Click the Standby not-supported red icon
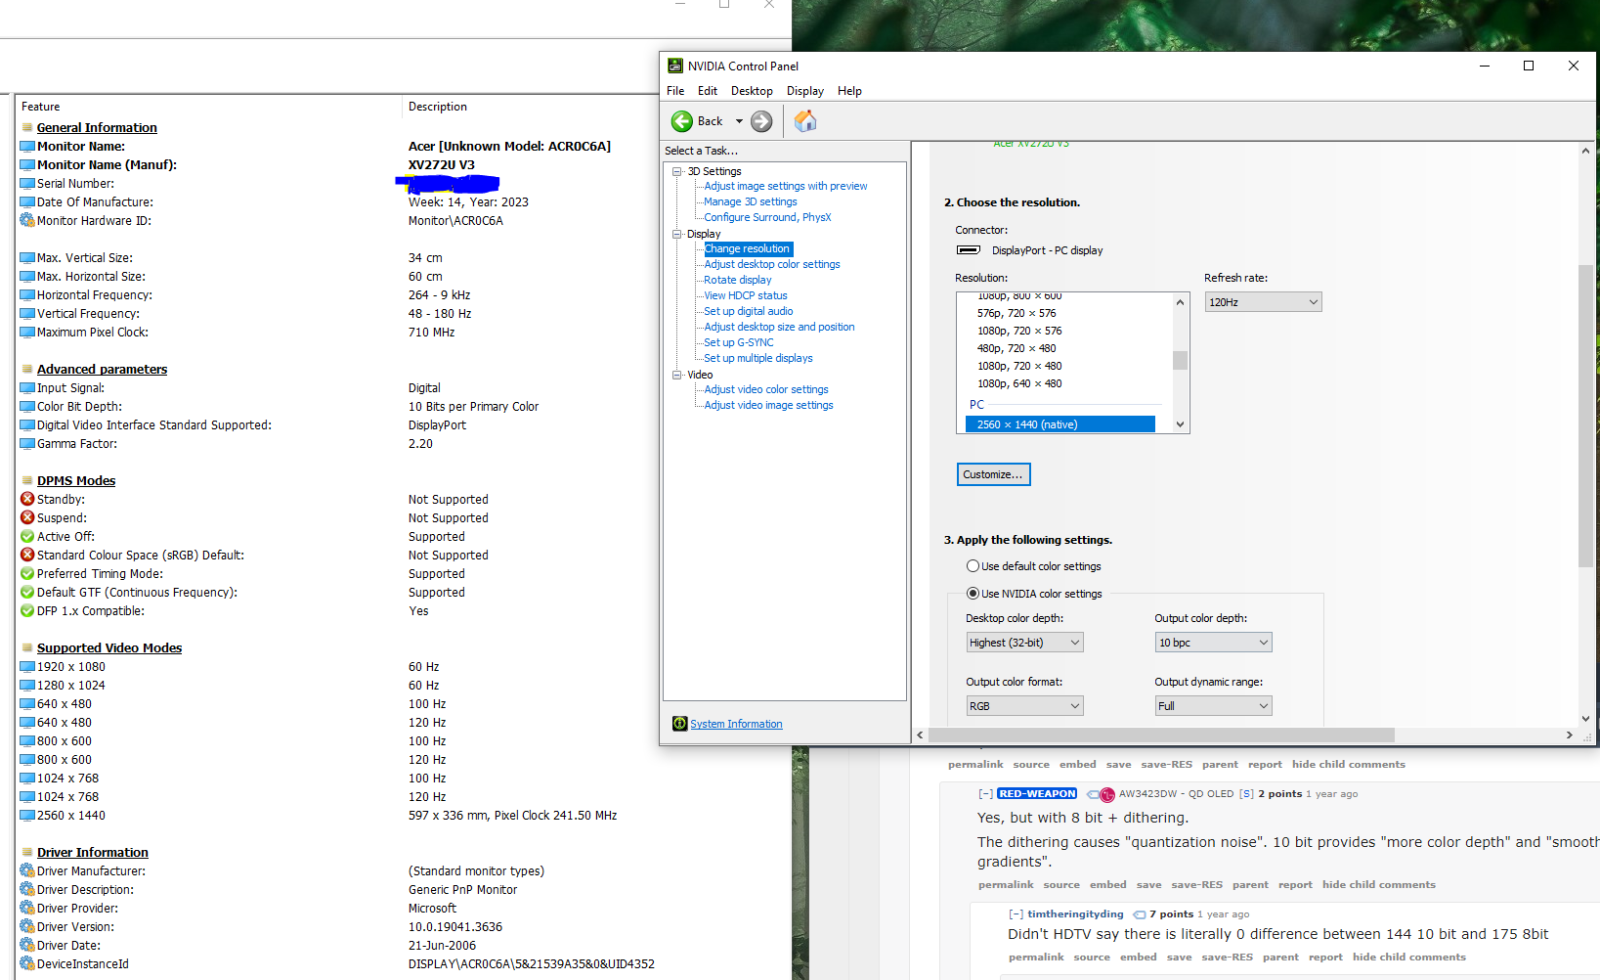This screenshot has height=980, width=1600. point(28,499)
